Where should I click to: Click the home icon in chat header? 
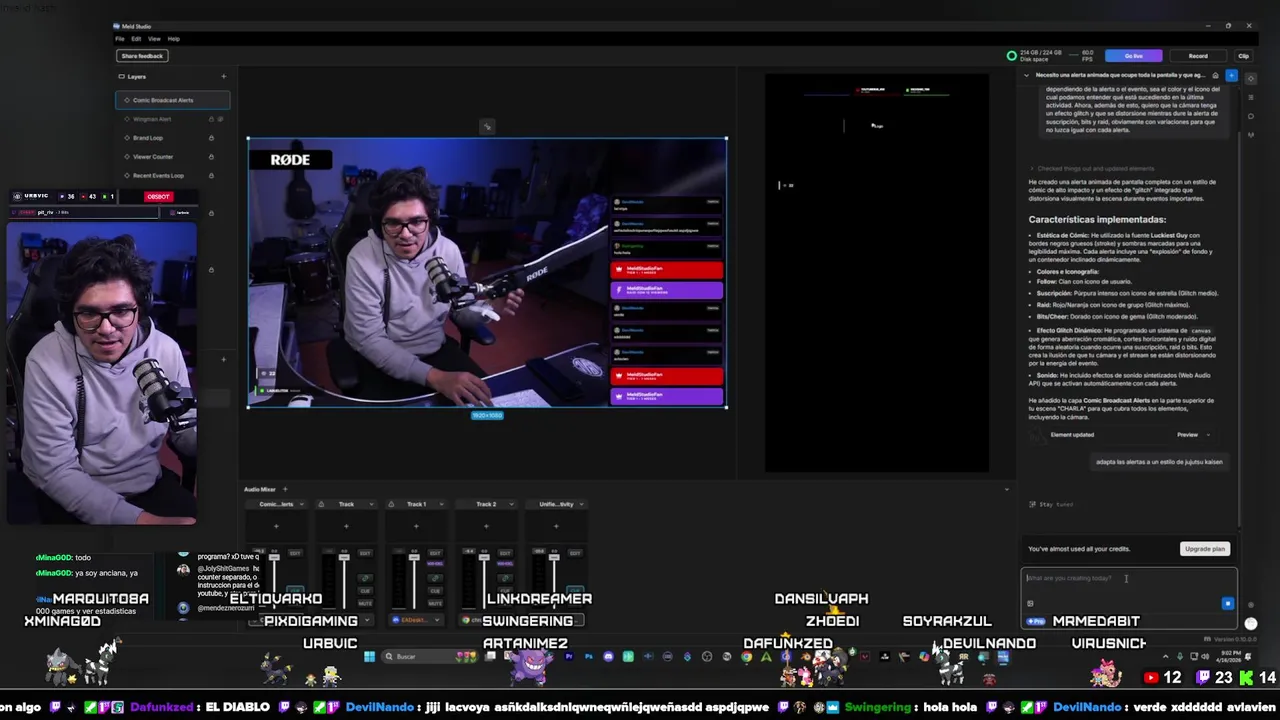(1215, 75)
